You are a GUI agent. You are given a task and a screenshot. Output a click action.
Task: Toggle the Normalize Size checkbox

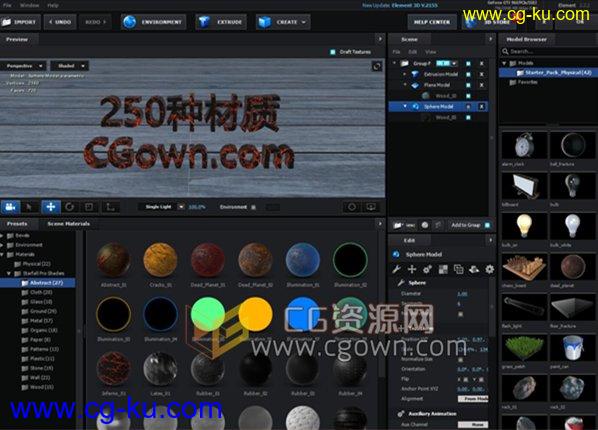point(460,359)
